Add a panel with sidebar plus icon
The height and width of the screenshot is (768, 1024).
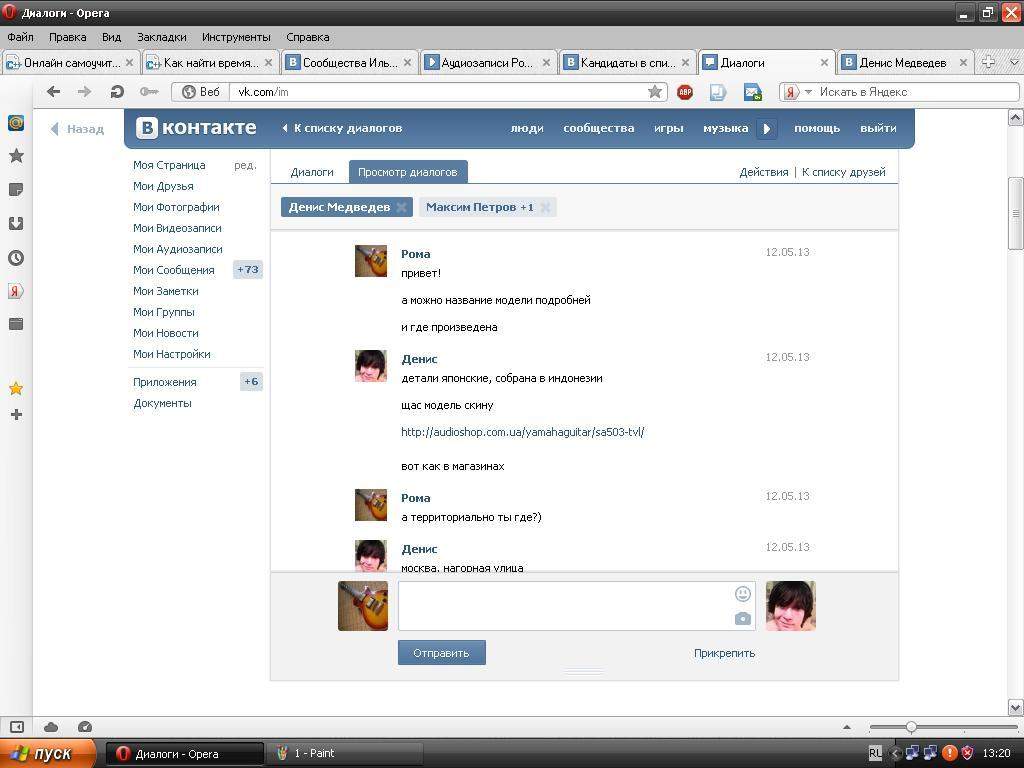click(x=16, y=414)
